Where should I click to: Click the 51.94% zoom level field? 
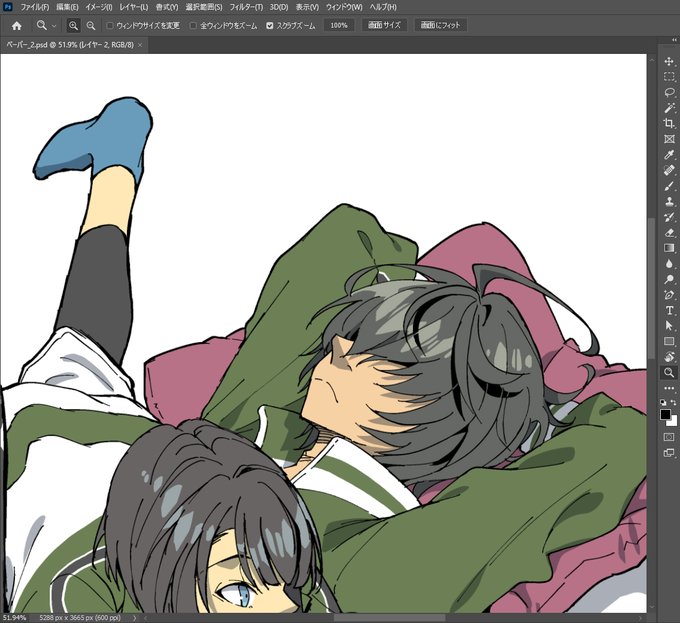pyautogui.click(x=14, y=617)
